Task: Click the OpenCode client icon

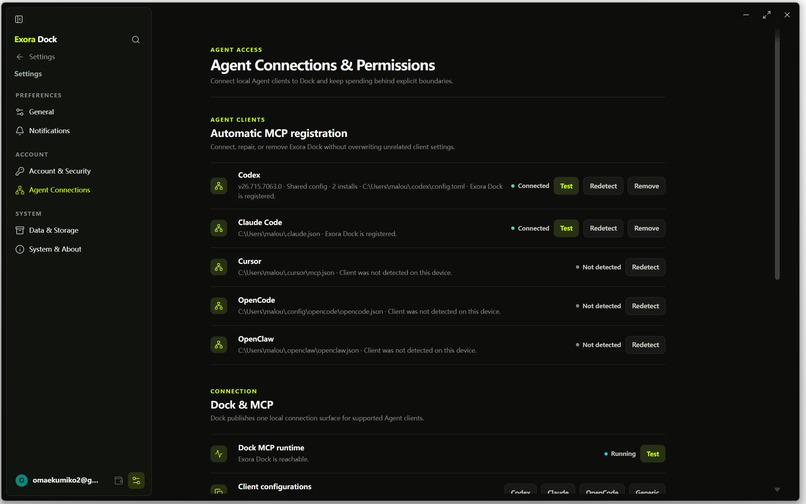Action: [218, 306]
